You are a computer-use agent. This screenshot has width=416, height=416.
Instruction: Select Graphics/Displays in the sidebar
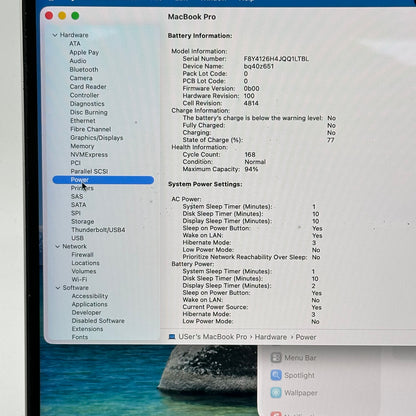click(x=97, y=138)
